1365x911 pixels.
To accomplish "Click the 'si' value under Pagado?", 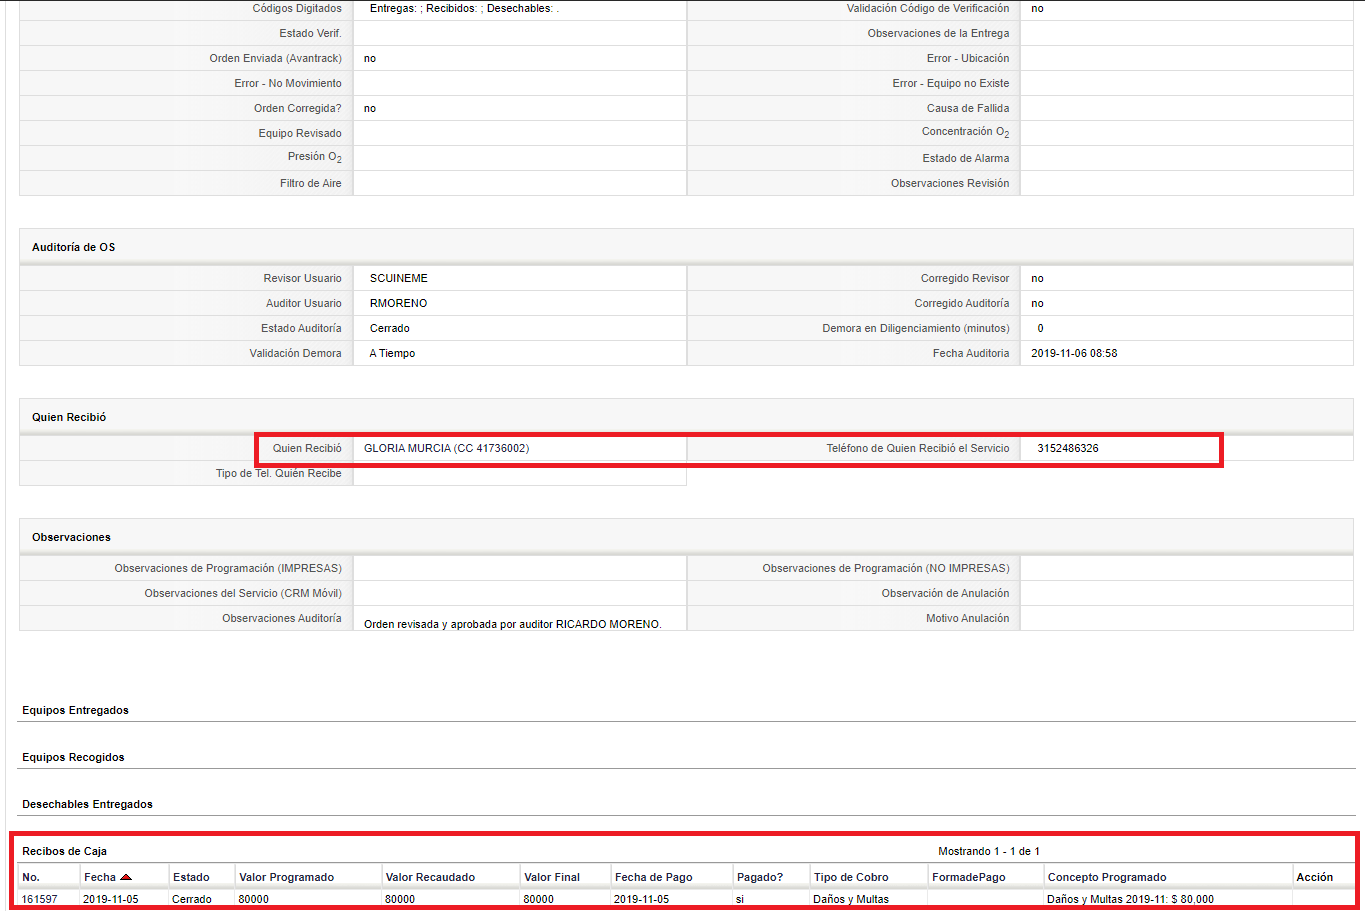I will [x=740, y=899].
